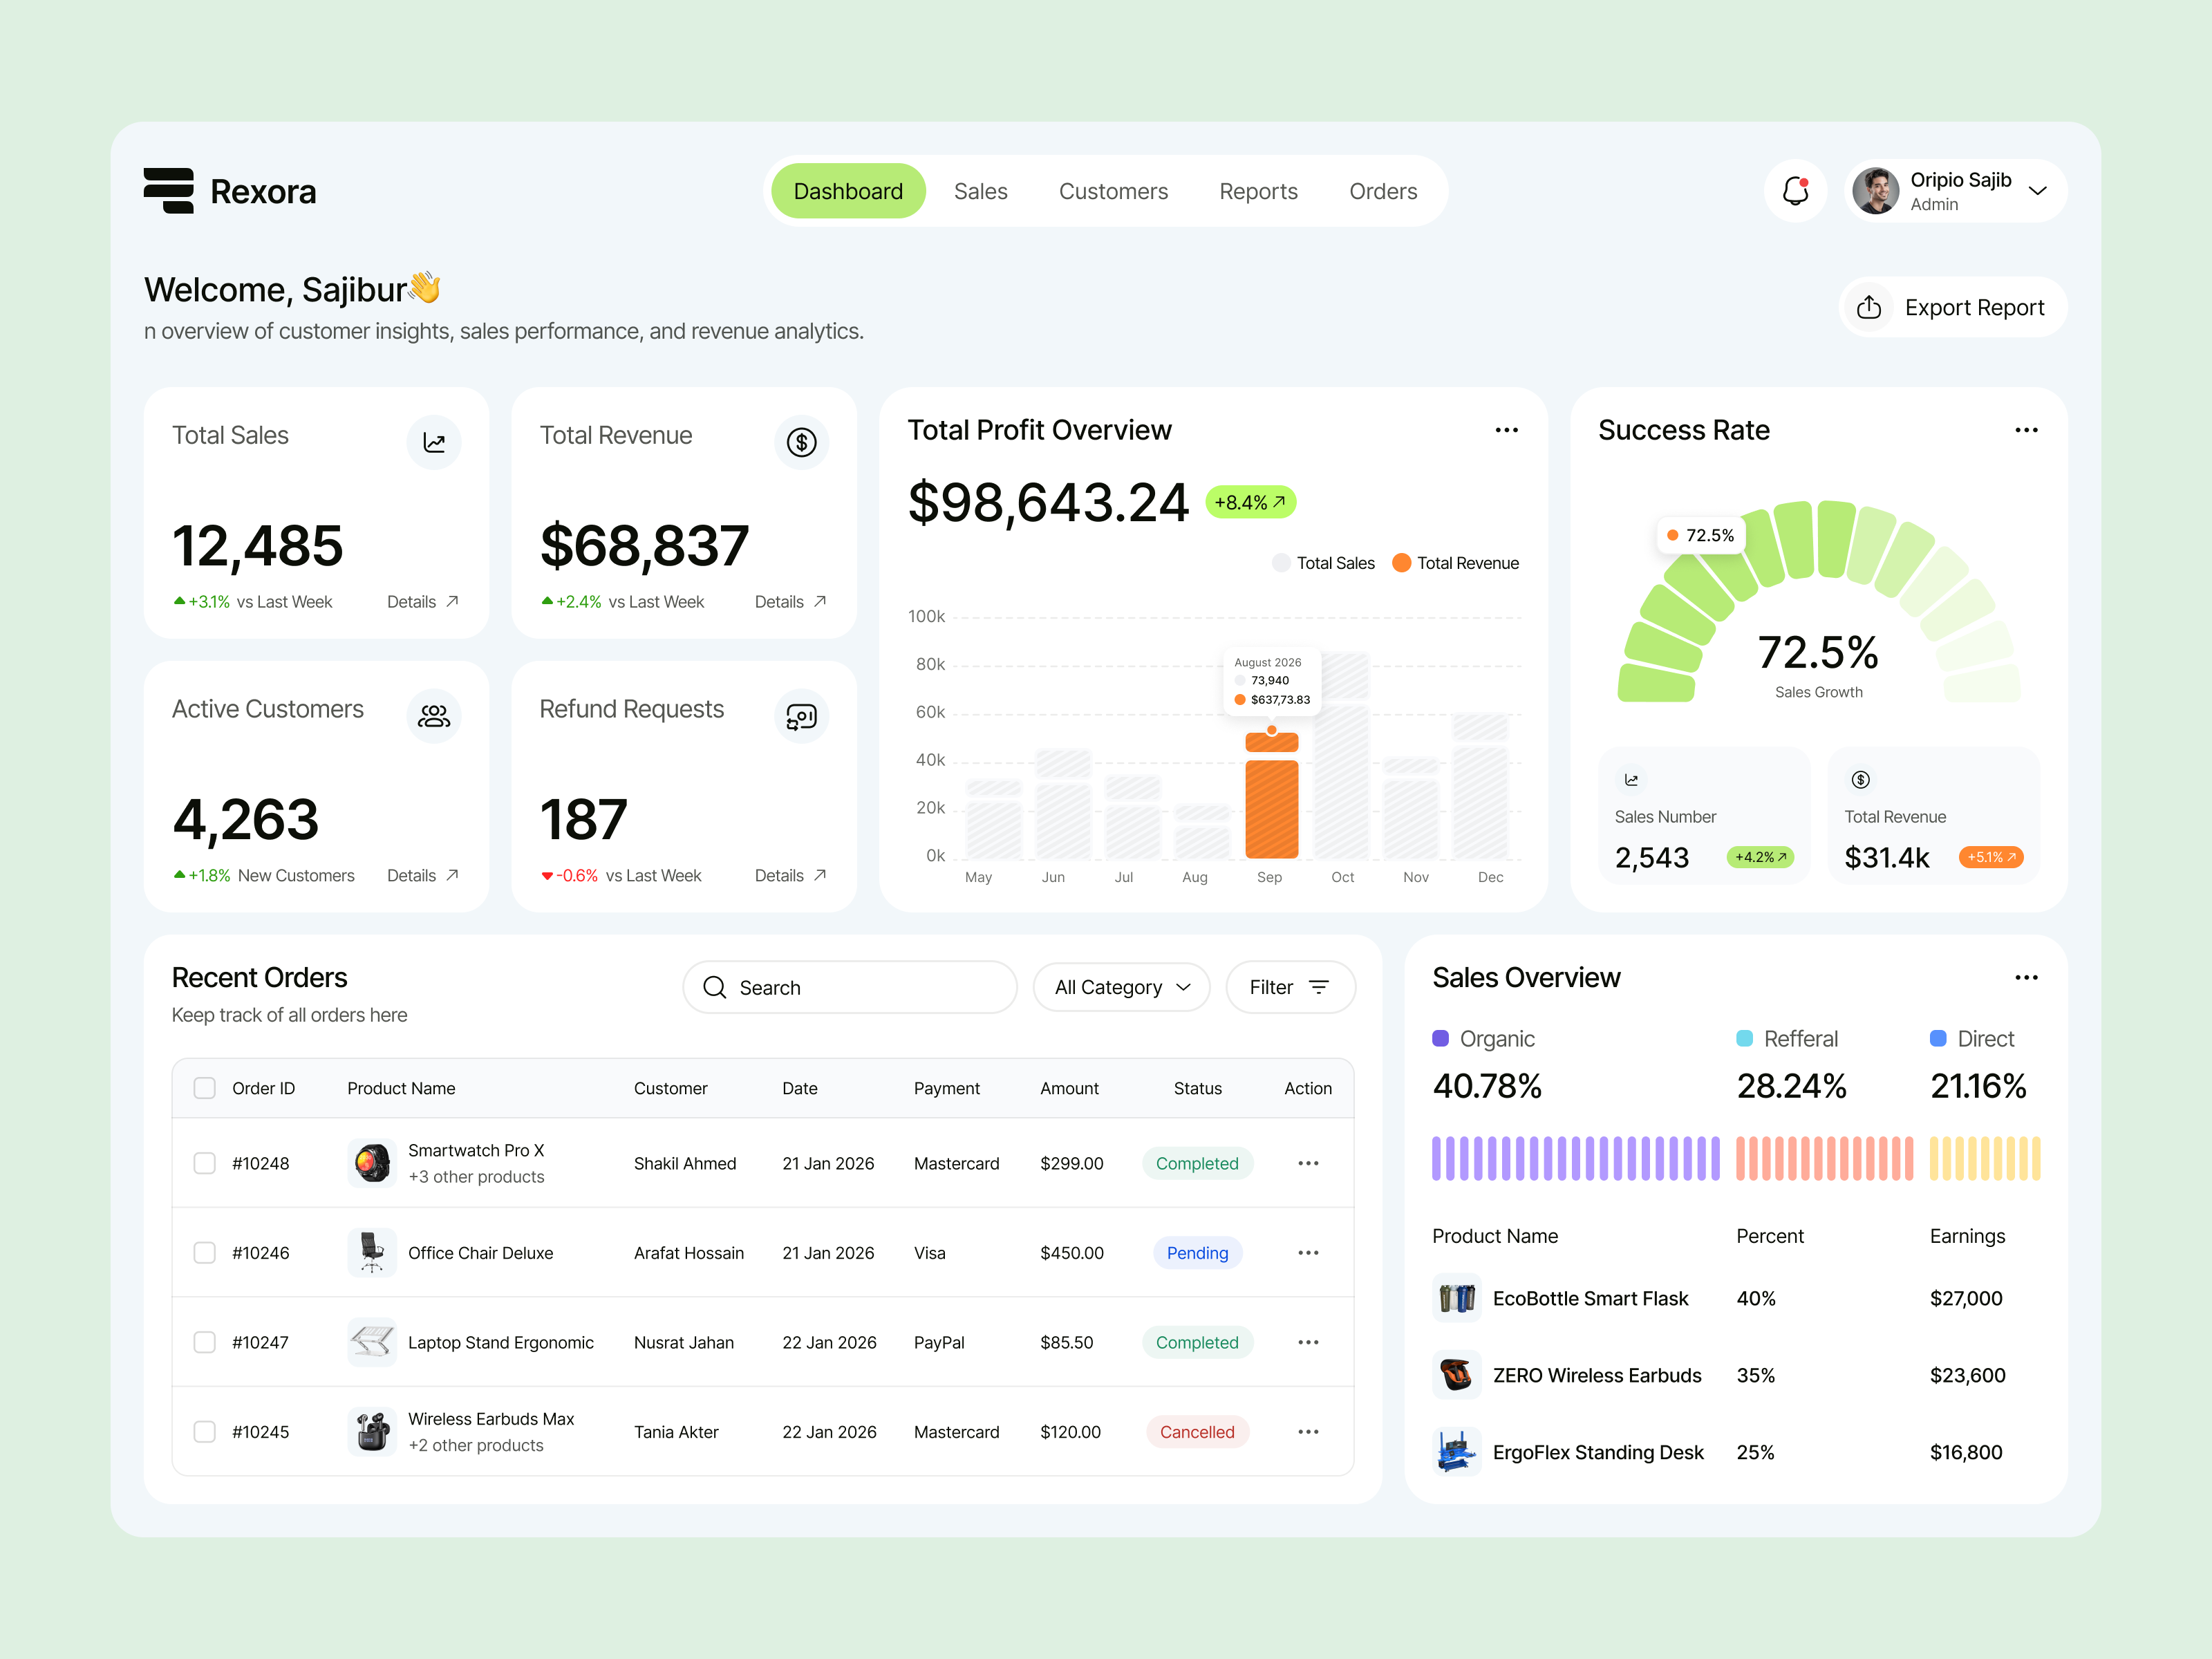This screenshot has width=2212, height=1659.
Task: Click the Total Sales trend chart icon
Action: pyautogui.click(x=434, y=442)
